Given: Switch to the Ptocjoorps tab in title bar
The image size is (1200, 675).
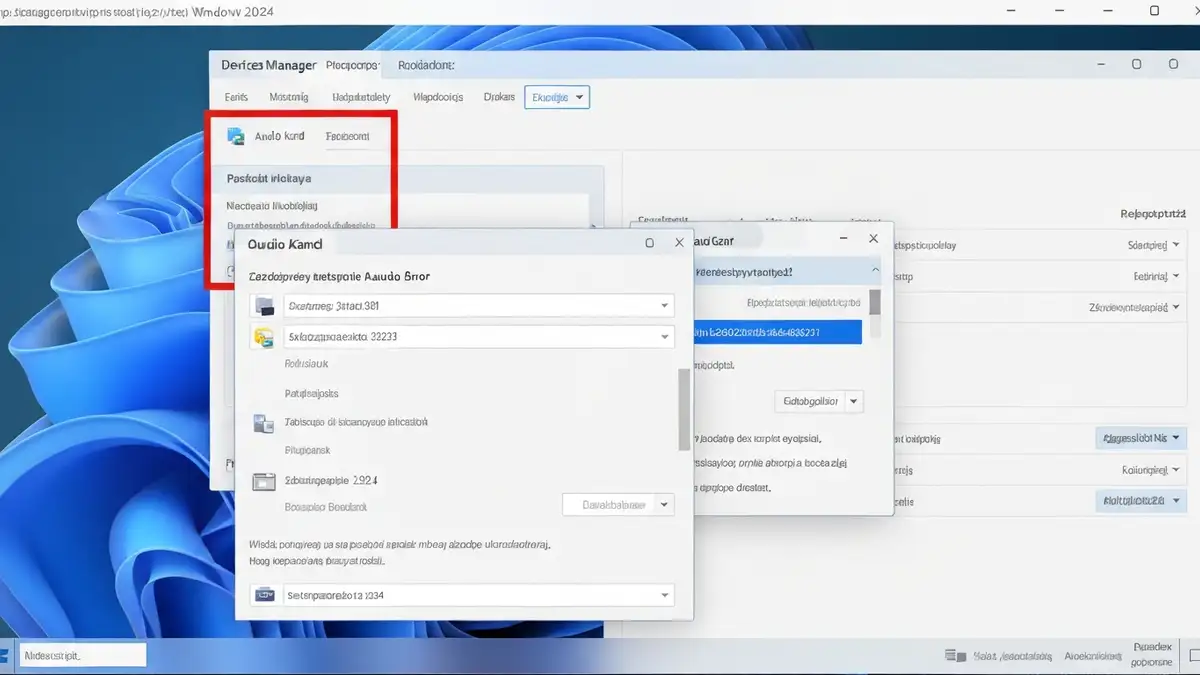Looking at the screenshot, I should [x=353, y=65].
